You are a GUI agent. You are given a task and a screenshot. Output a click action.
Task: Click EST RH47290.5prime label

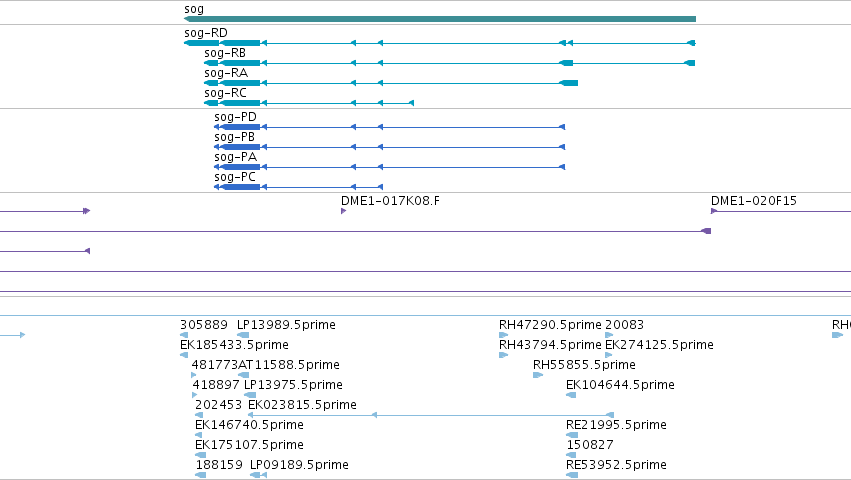[x=550, y=325]
